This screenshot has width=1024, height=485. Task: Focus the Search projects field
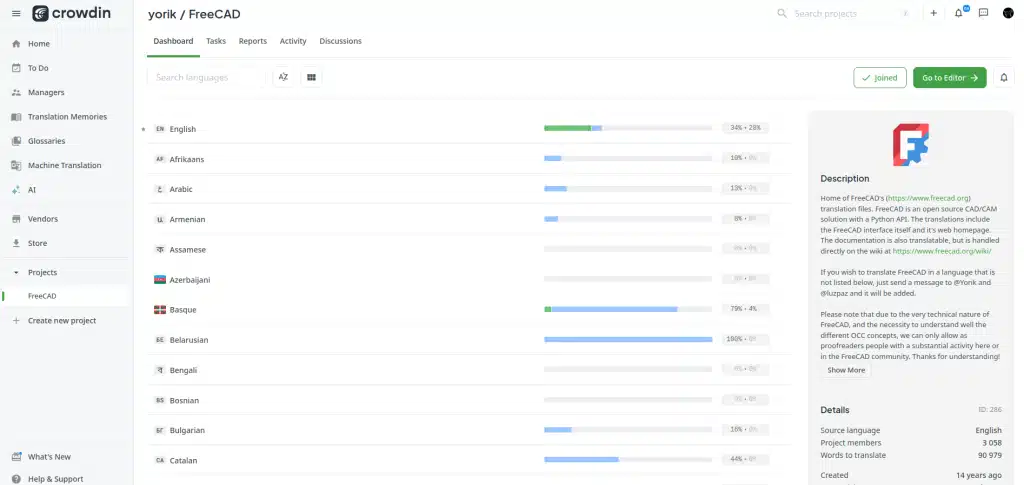pyautogui.click(x=842, y=13)
